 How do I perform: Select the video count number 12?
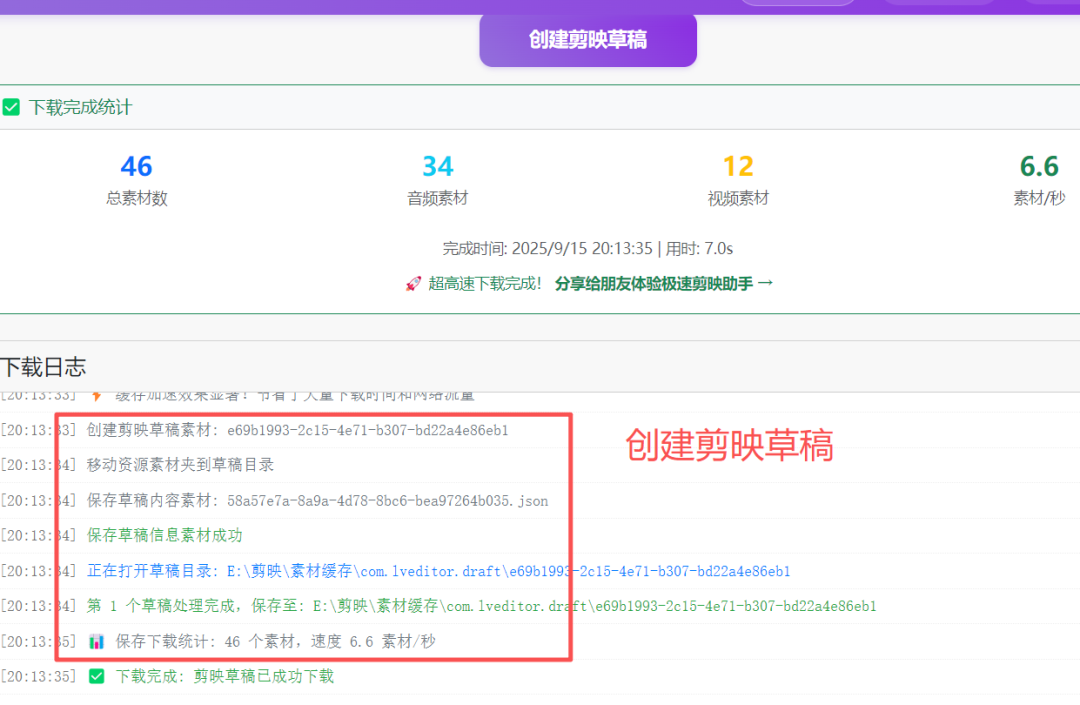[738, 167]
